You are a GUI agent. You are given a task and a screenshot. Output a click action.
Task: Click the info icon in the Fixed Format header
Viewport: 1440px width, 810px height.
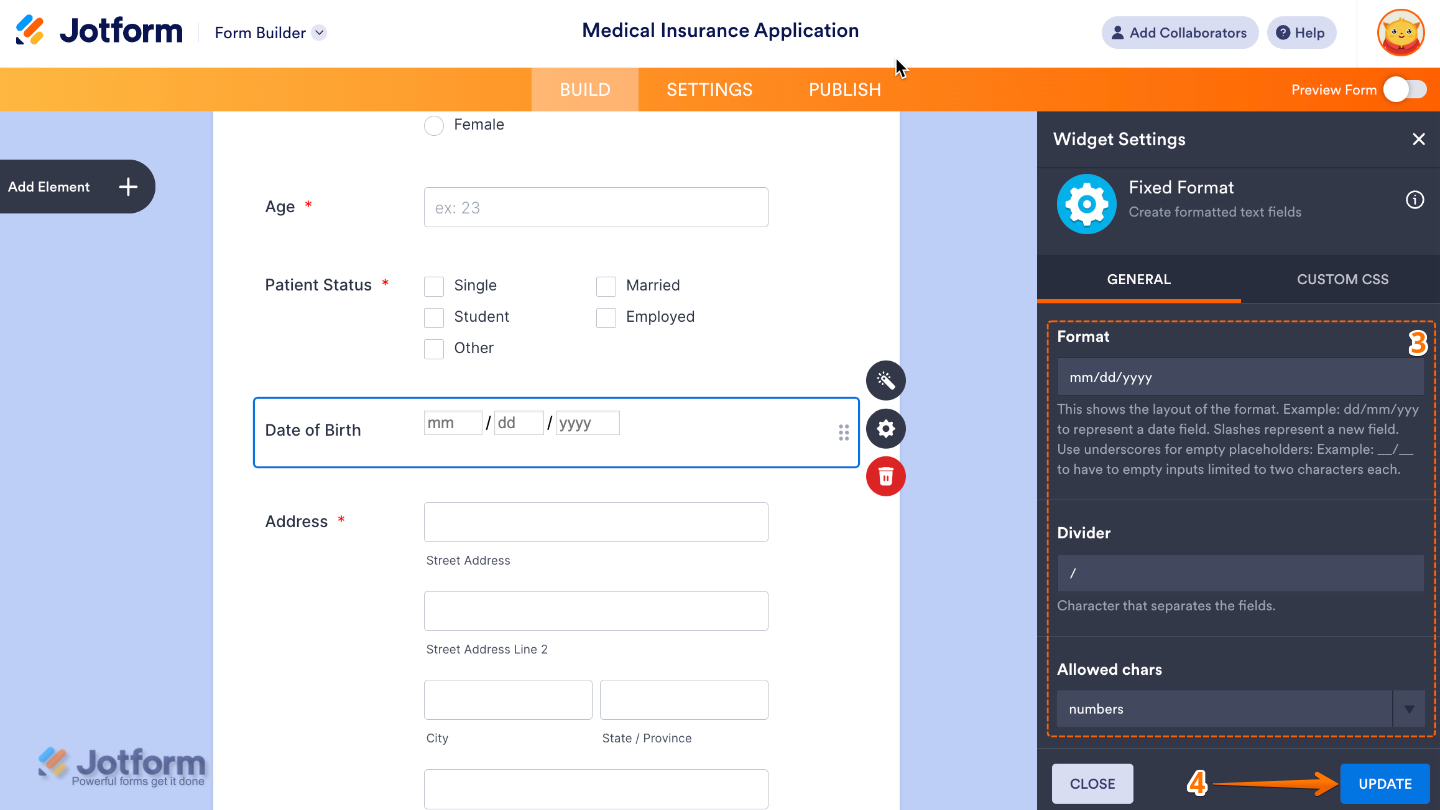1414,200
